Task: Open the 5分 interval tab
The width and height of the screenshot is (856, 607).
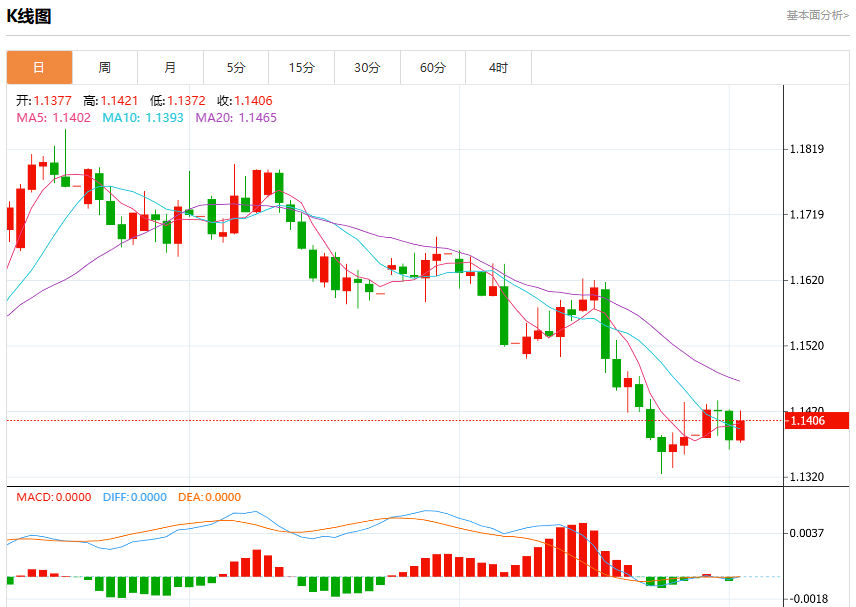Action: point(236,68)
